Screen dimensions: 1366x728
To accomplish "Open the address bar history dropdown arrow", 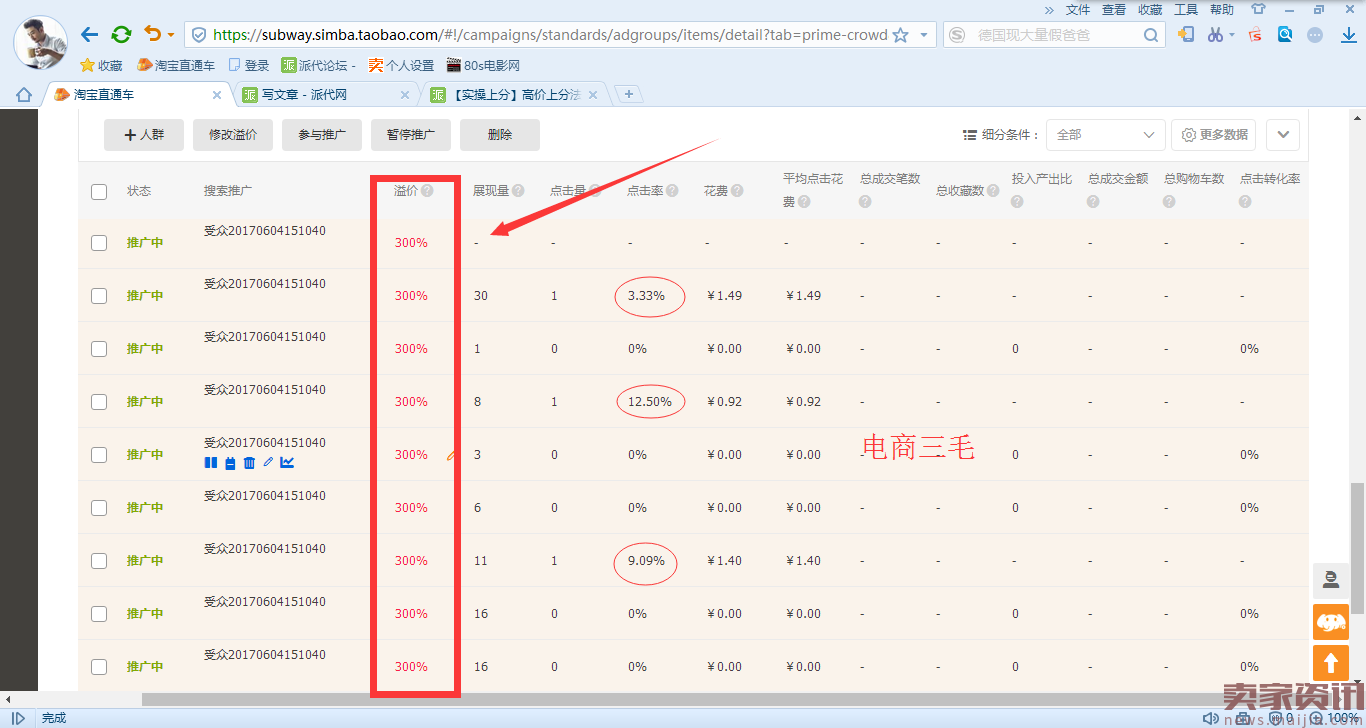I will pos(924,35).
